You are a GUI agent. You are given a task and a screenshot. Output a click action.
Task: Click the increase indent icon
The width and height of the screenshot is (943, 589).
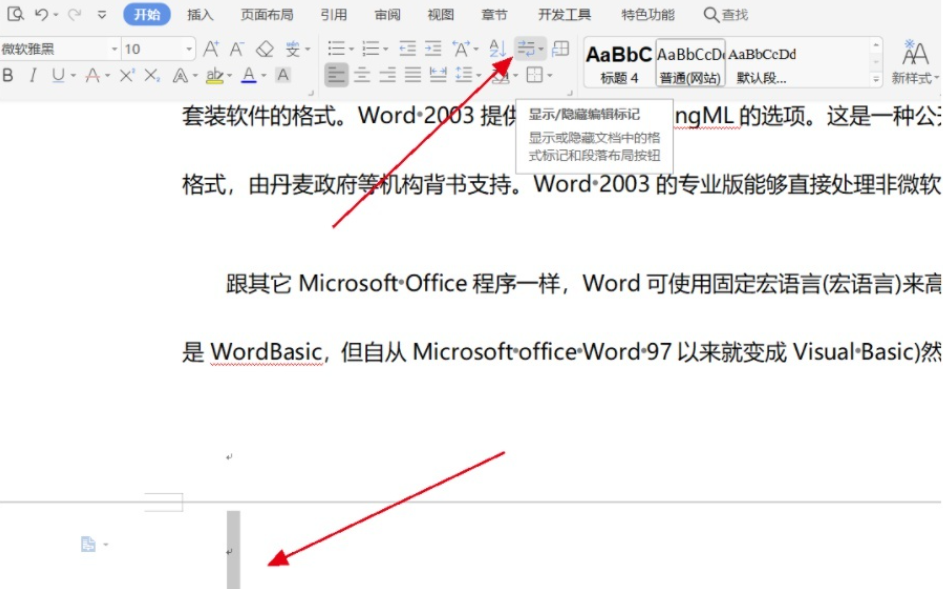(x=432, y=49)
